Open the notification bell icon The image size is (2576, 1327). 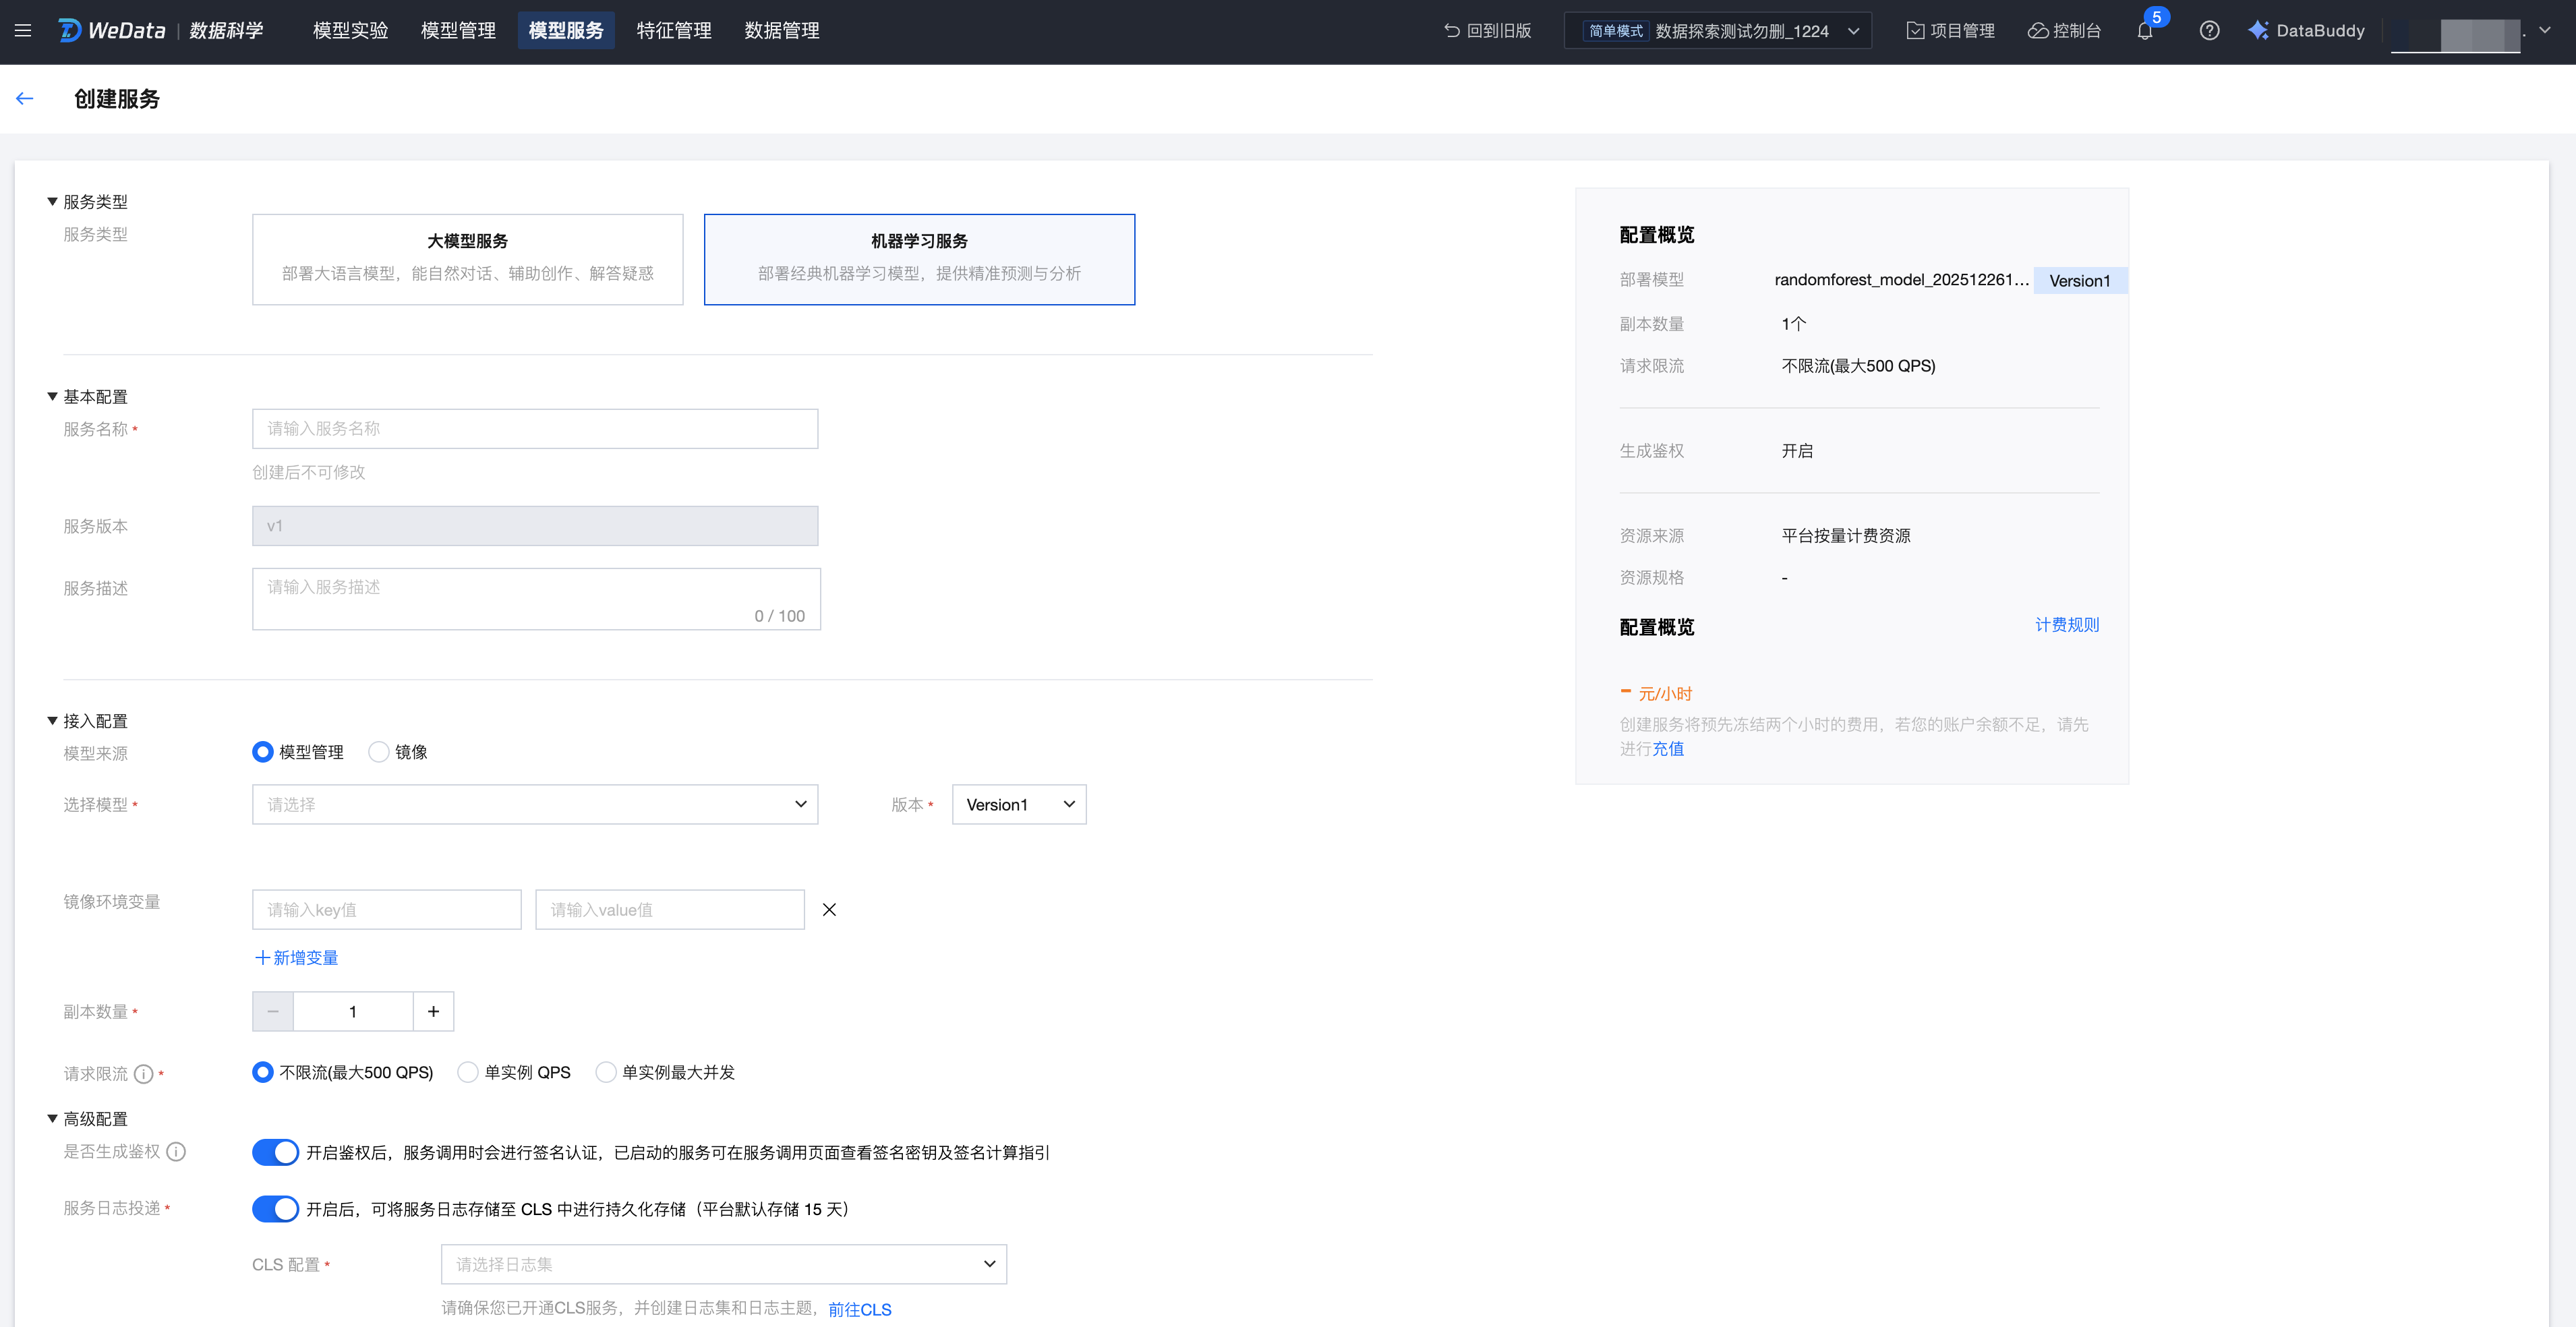[2144, 31]
